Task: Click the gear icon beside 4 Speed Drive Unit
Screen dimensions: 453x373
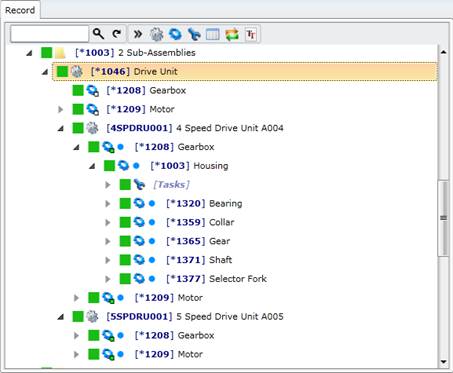Action: [92, 128]
